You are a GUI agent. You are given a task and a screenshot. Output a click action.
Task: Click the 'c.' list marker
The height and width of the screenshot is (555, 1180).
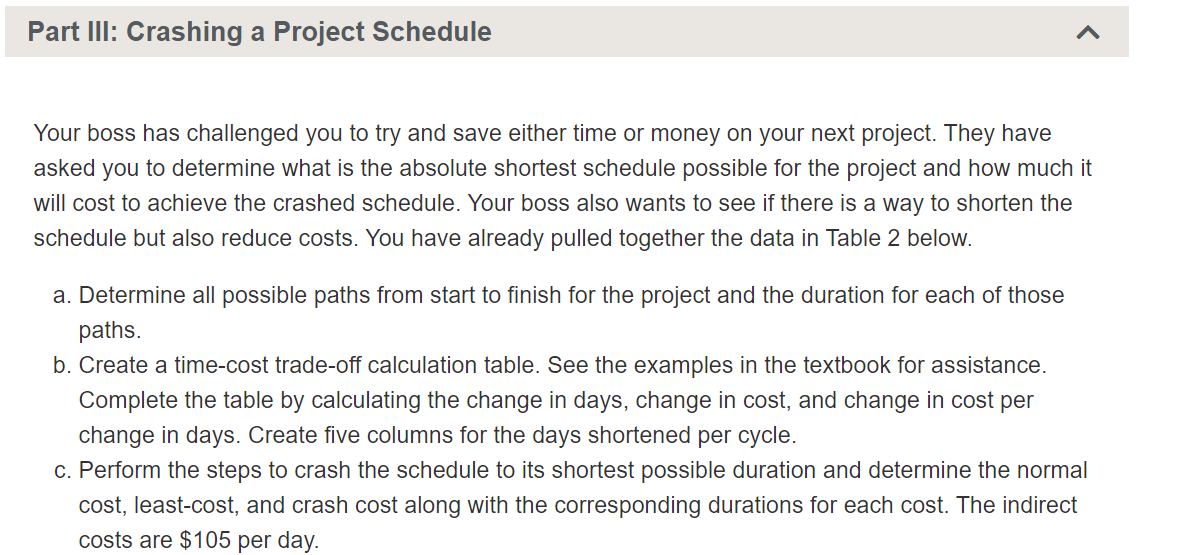62,471
